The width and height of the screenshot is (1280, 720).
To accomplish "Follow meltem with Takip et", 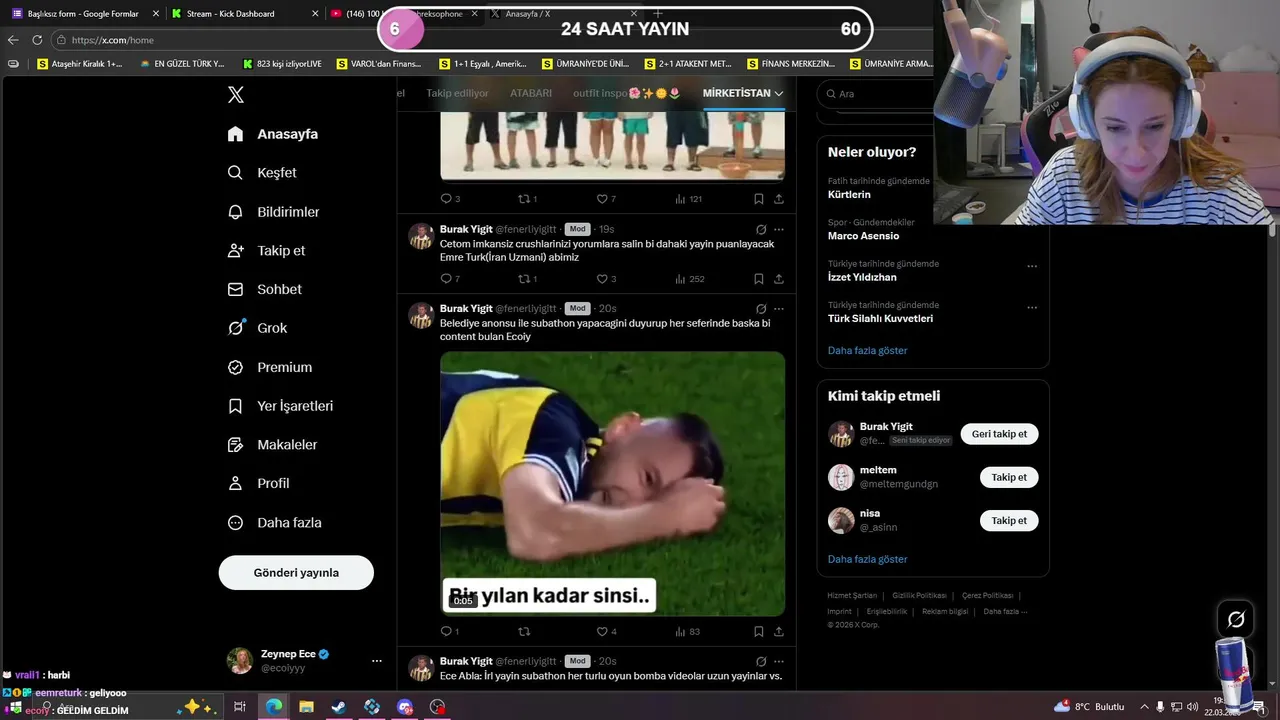I will (1009, 477).
